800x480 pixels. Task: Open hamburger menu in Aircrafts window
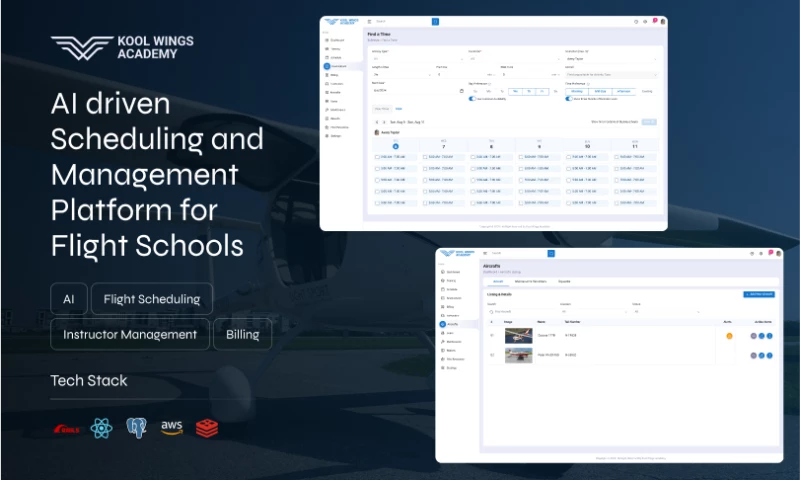pyautogui.click(x=485, y=254)
